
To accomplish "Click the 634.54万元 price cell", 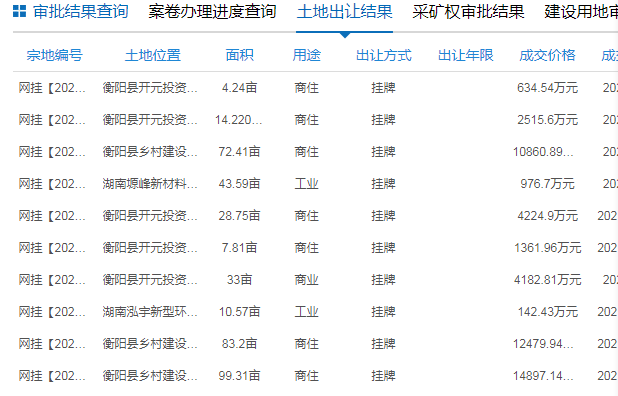I will pos(547,87).
